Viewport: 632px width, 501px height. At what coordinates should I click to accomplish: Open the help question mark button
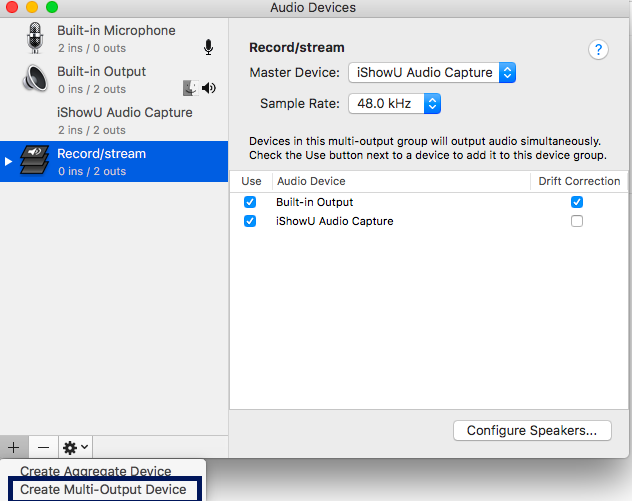598,50
